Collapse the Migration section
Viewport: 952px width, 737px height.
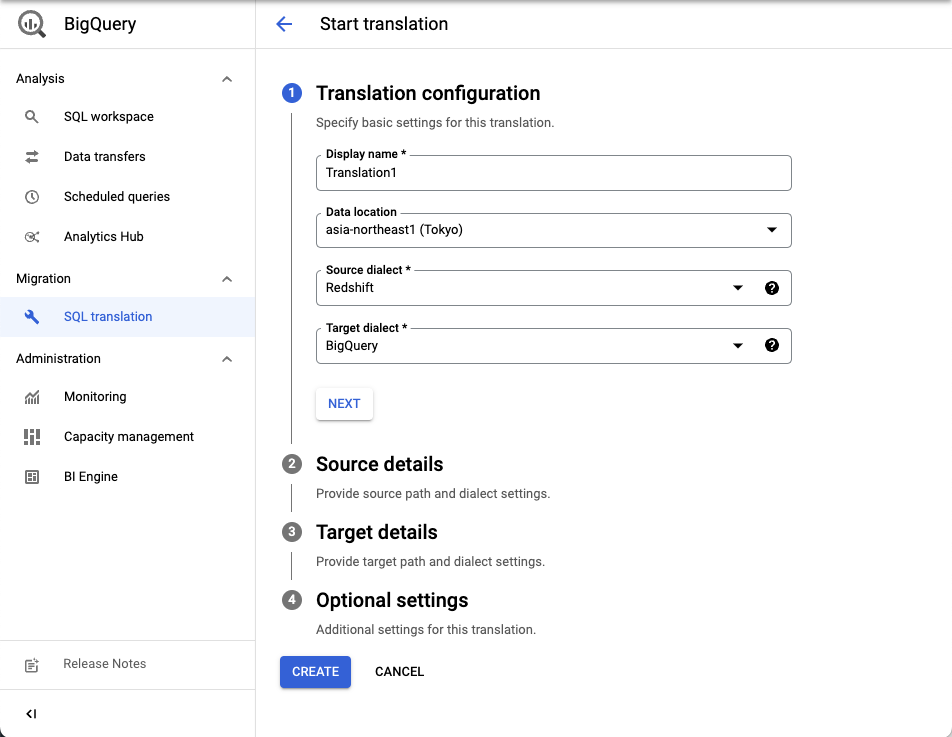point(227,278)
